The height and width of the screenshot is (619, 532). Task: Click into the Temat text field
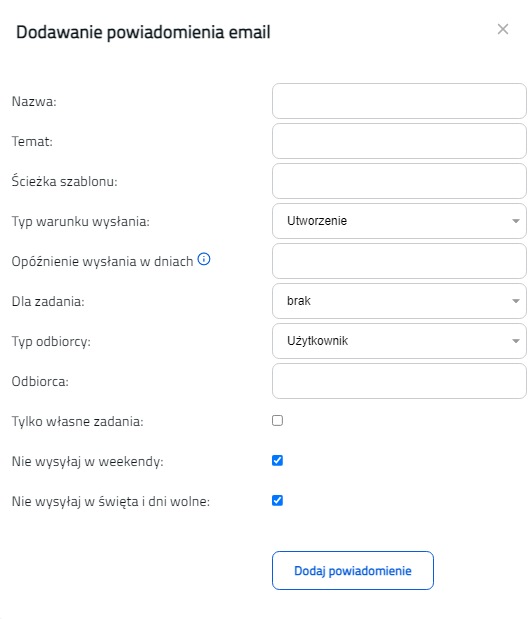tap(399, 141)
